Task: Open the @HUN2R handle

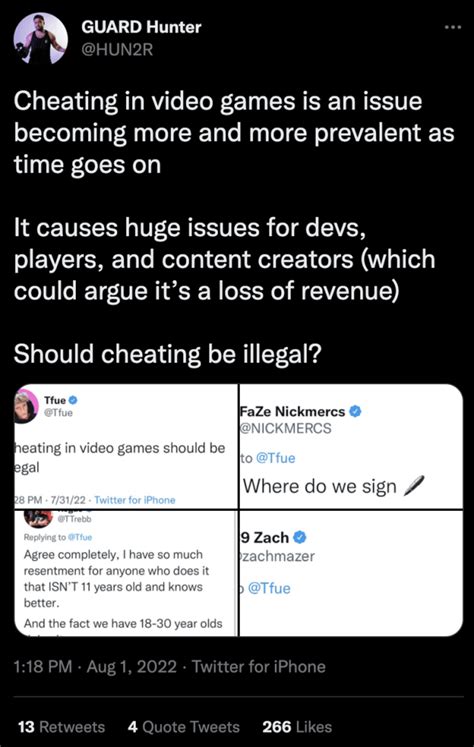Action: pos(117,50)
